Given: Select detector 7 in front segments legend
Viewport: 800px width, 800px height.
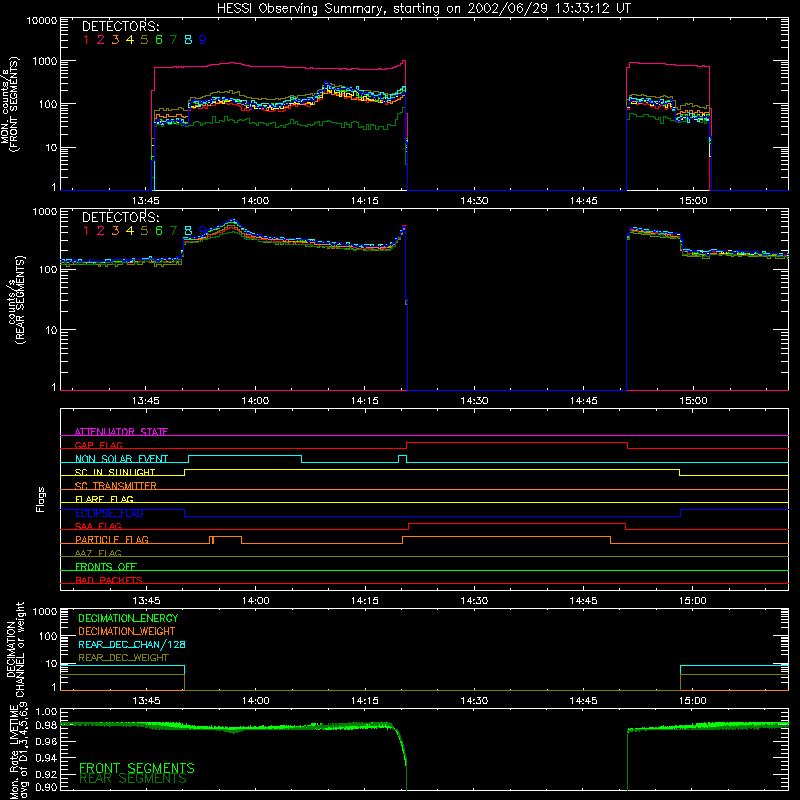Looking at the screenshot, I should (173, 40).
